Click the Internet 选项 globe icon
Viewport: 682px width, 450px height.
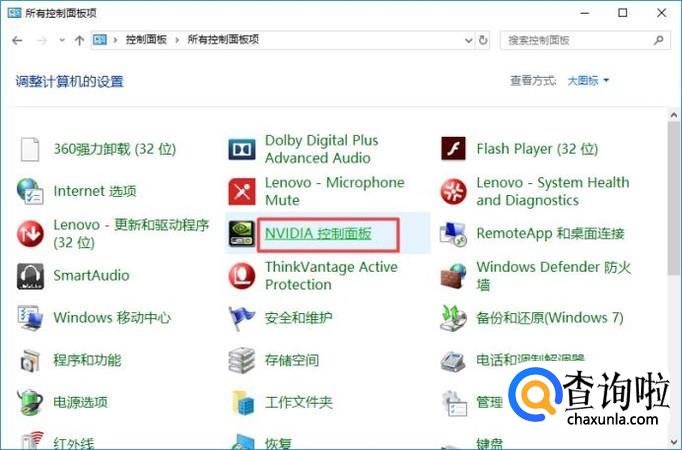pos(30,191)
